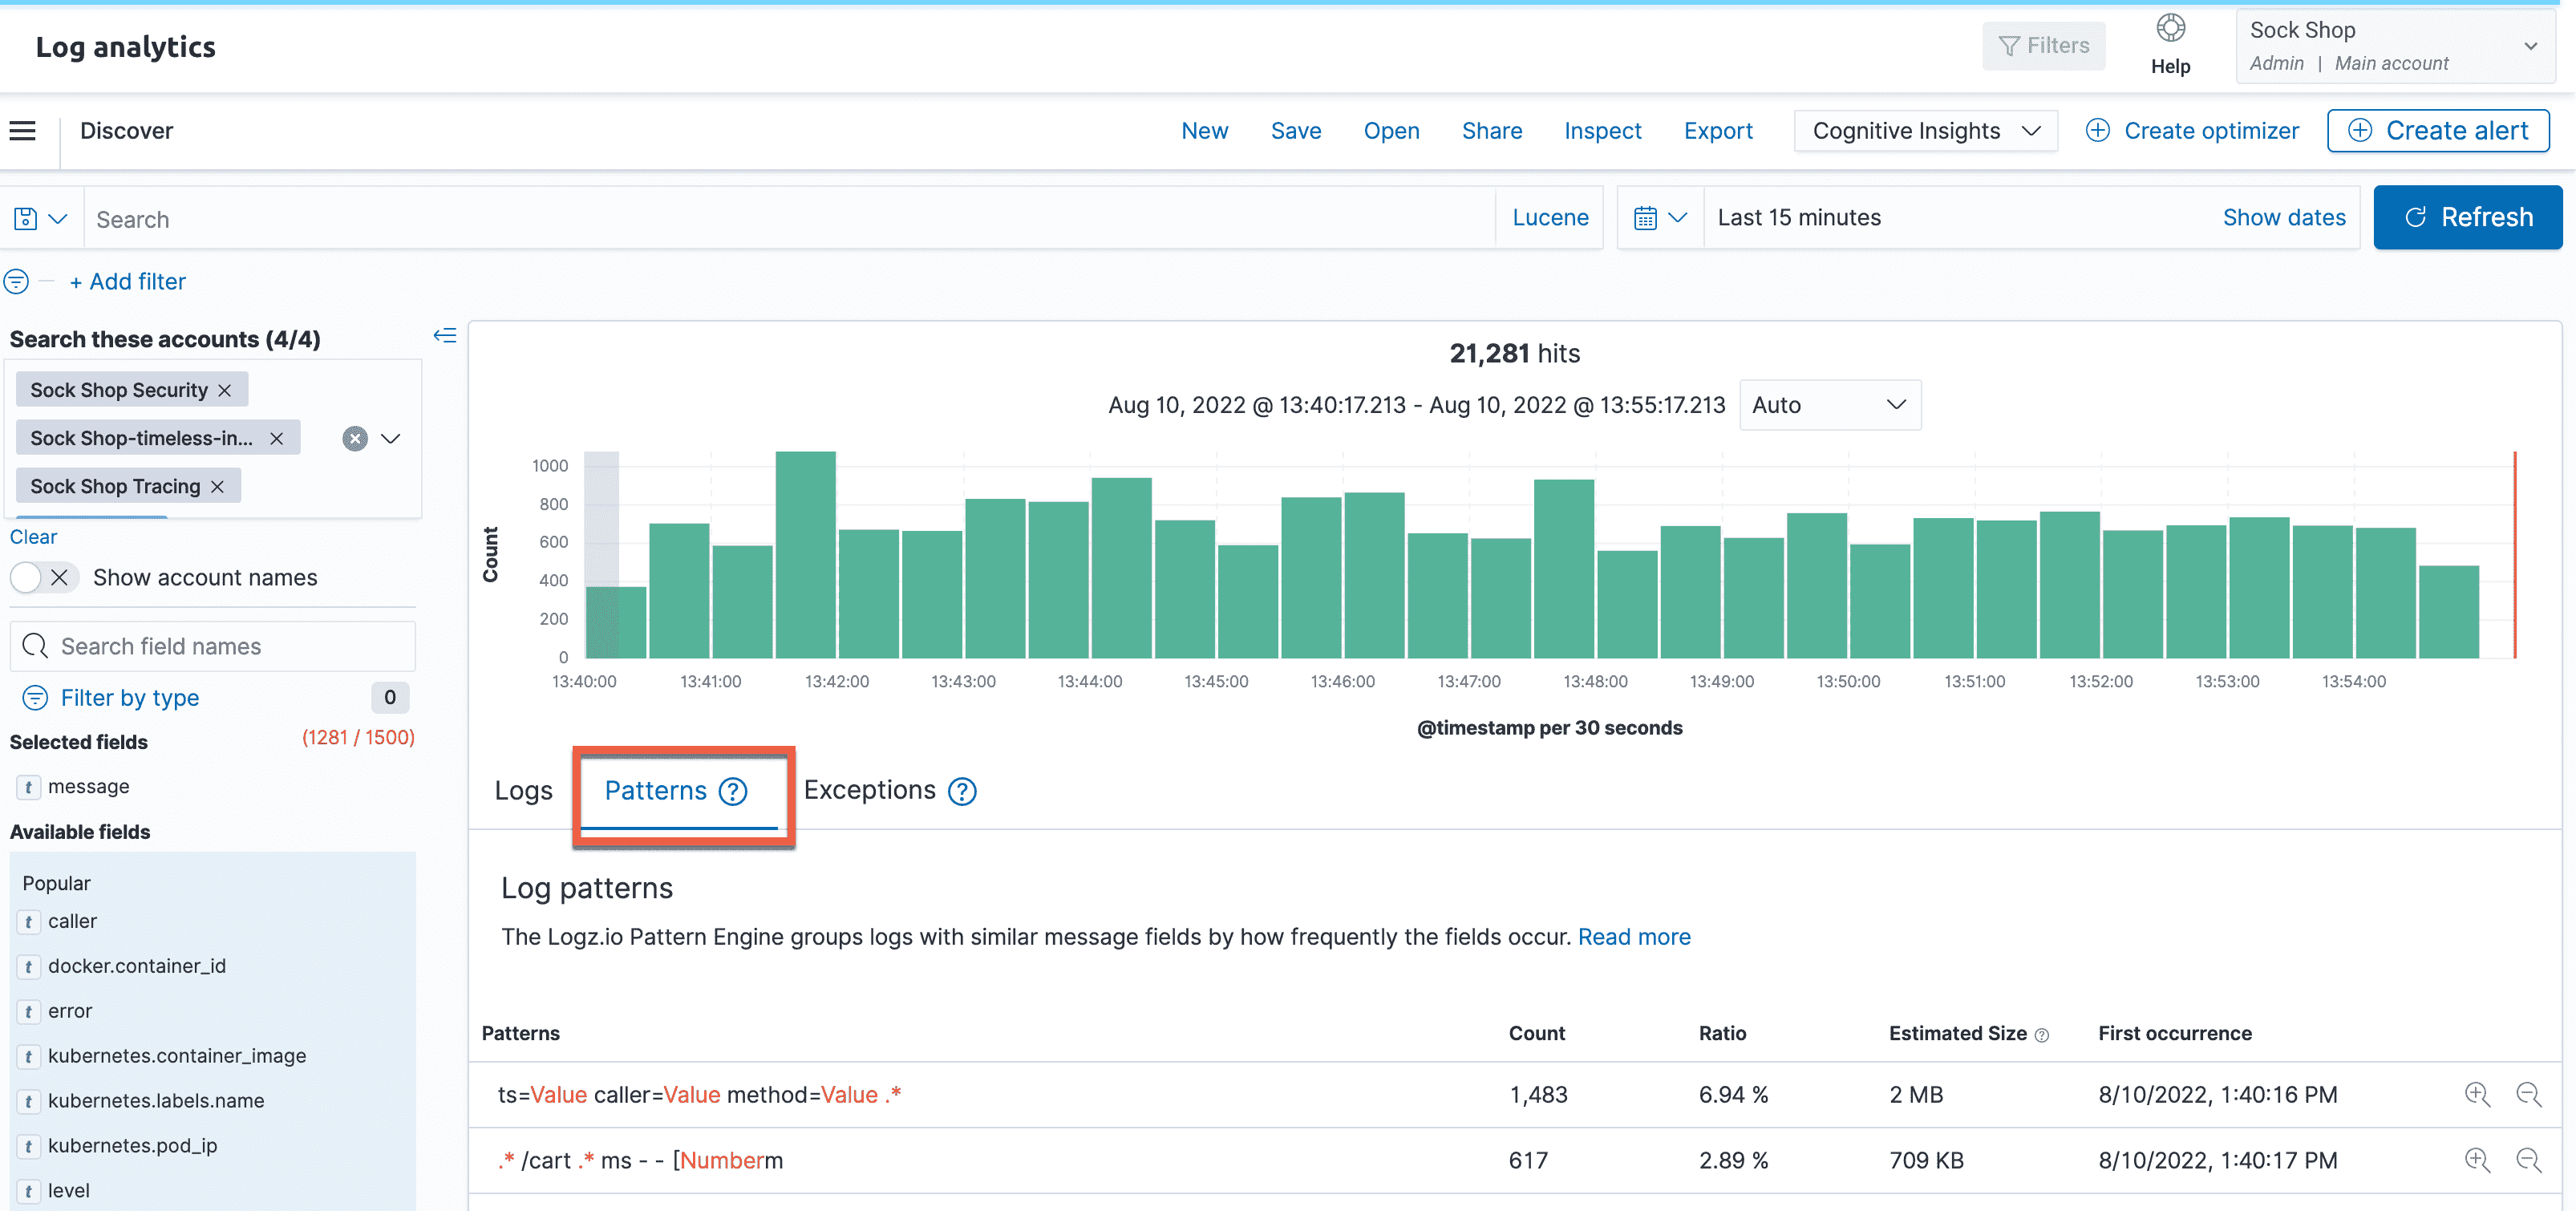Collapse the fields sidebar
The image size is (2576, 1211).
click(444, 336)
